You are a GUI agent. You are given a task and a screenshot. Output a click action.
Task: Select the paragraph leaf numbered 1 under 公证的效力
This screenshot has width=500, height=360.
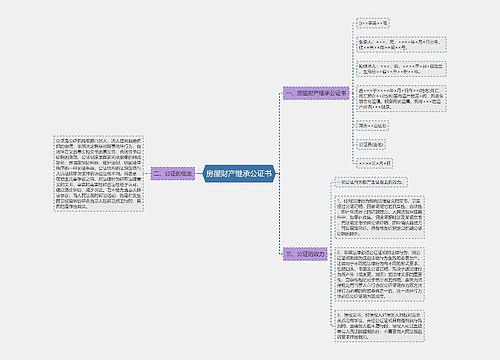pos(379,217)
